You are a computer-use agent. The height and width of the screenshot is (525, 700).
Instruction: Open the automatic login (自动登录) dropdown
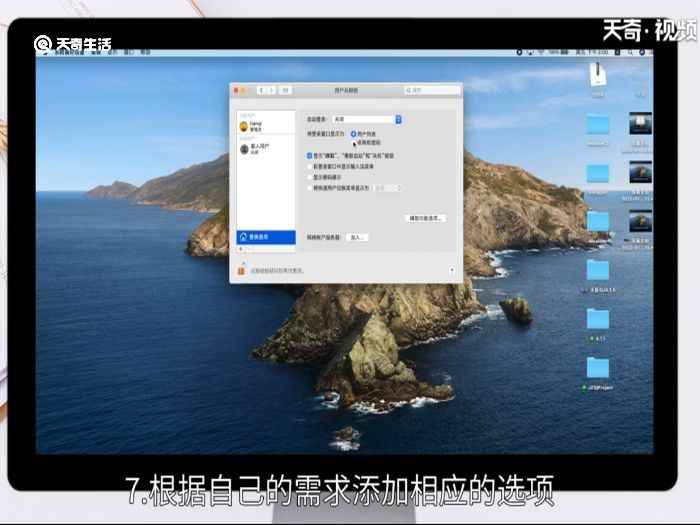[367, 119]
